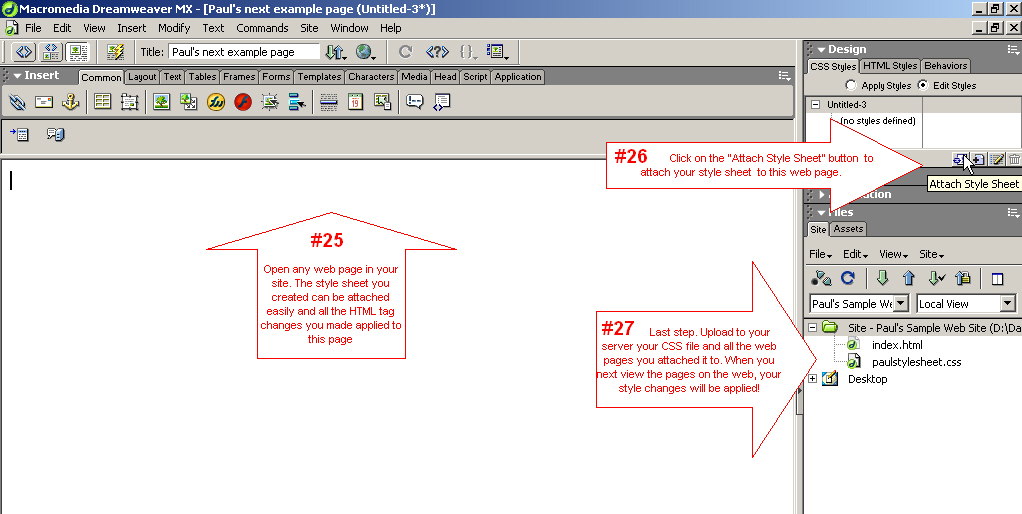Insert Flash movie icon
Image resolution: width=1022 pixels, height=514 pixels.
(243, 102)
